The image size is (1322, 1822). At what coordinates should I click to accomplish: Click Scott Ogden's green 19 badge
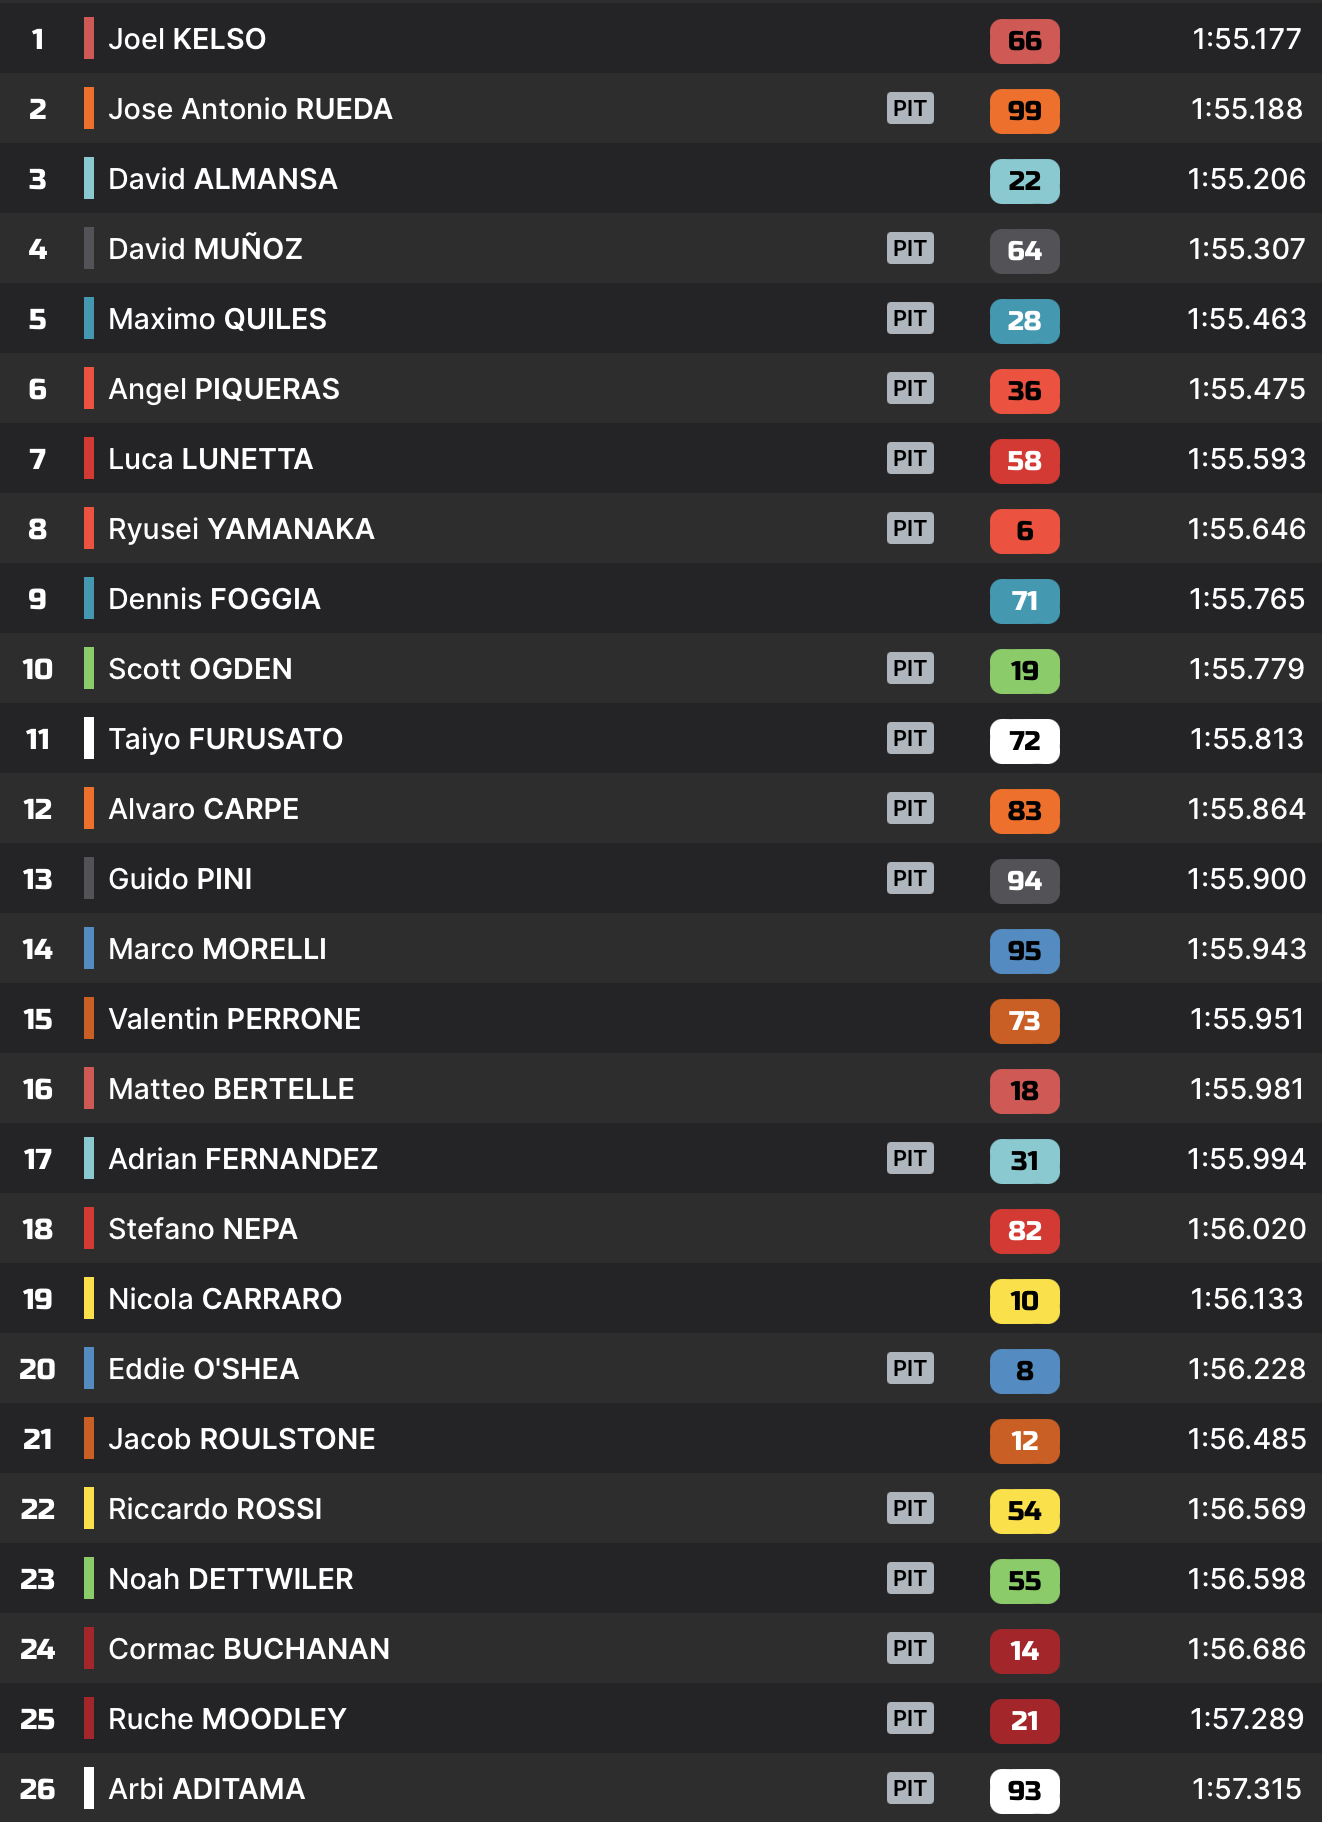pos(1024,671)
